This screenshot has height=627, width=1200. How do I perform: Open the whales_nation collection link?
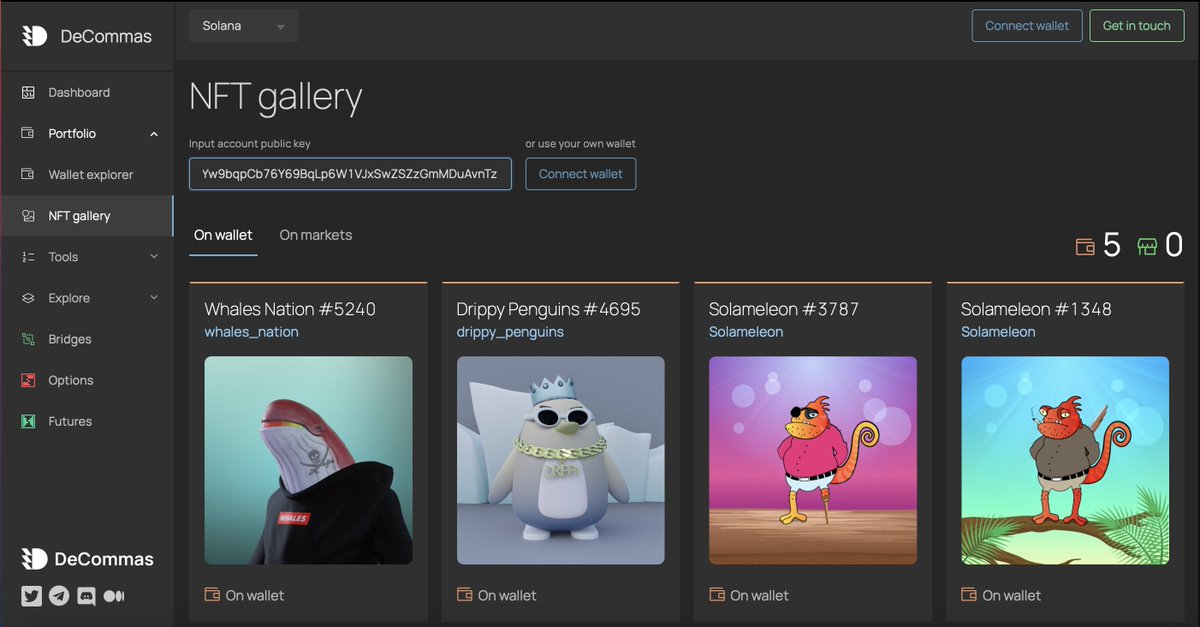pyautogui.click(x=251, y=332)
